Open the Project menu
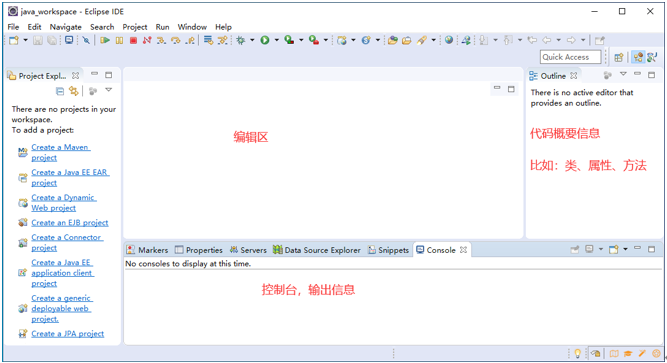667x363 pixels. pos(135,27)
